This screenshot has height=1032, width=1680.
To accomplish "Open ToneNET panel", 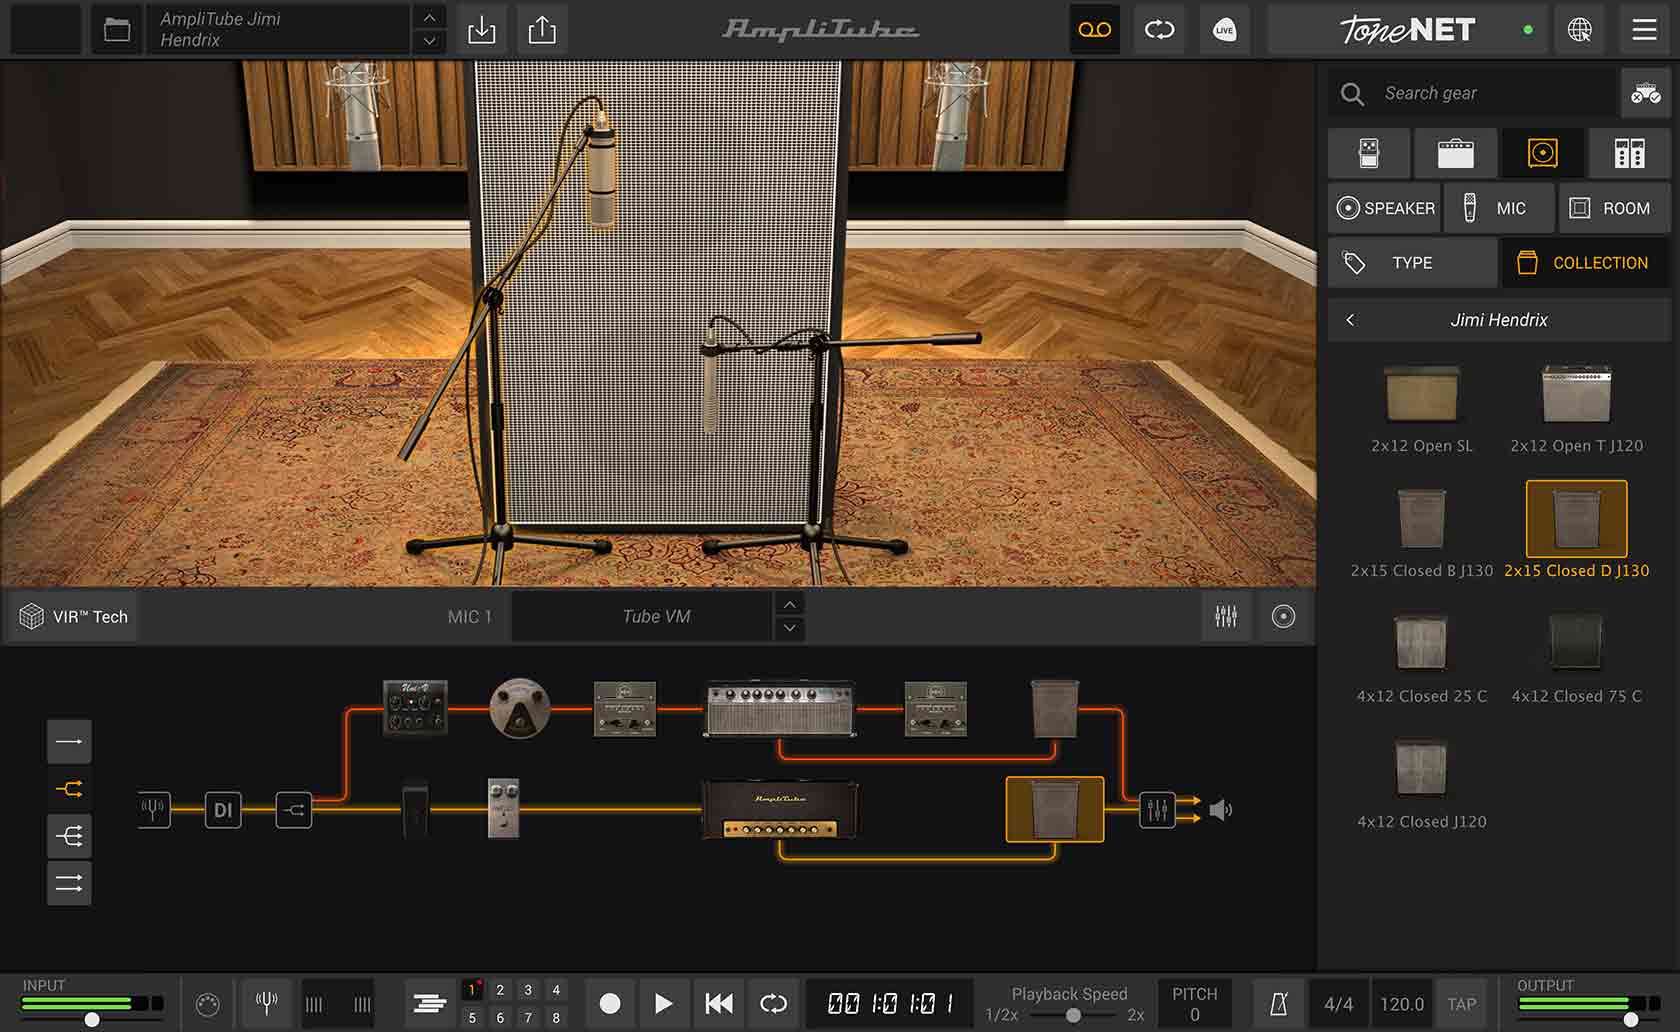I will point(1407,30).
